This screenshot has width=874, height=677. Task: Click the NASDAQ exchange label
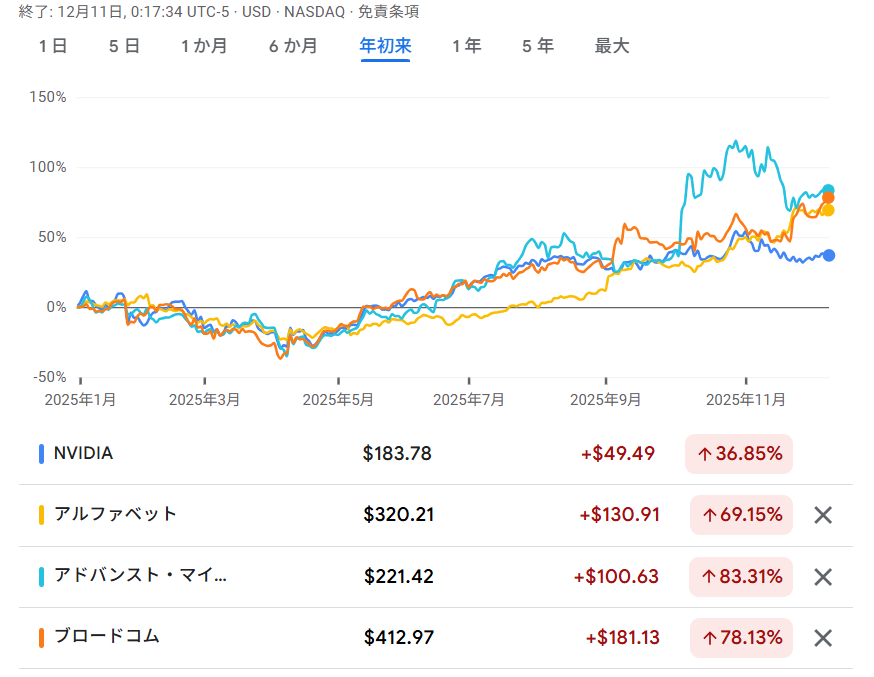[314, 12]
